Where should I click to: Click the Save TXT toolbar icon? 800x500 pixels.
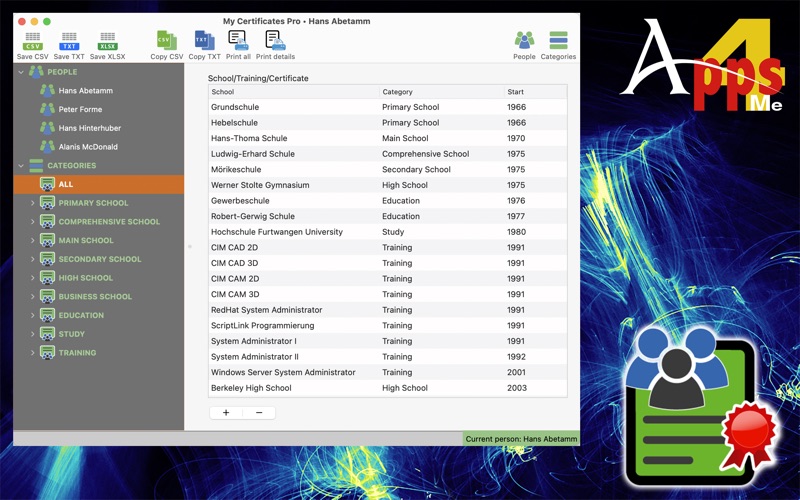click(x=69, y=41)
